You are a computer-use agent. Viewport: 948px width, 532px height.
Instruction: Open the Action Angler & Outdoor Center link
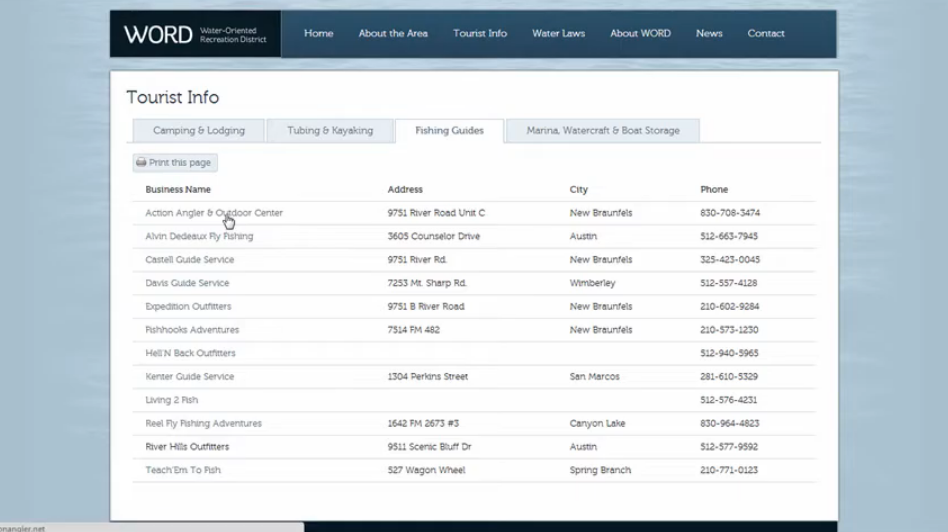214,213
